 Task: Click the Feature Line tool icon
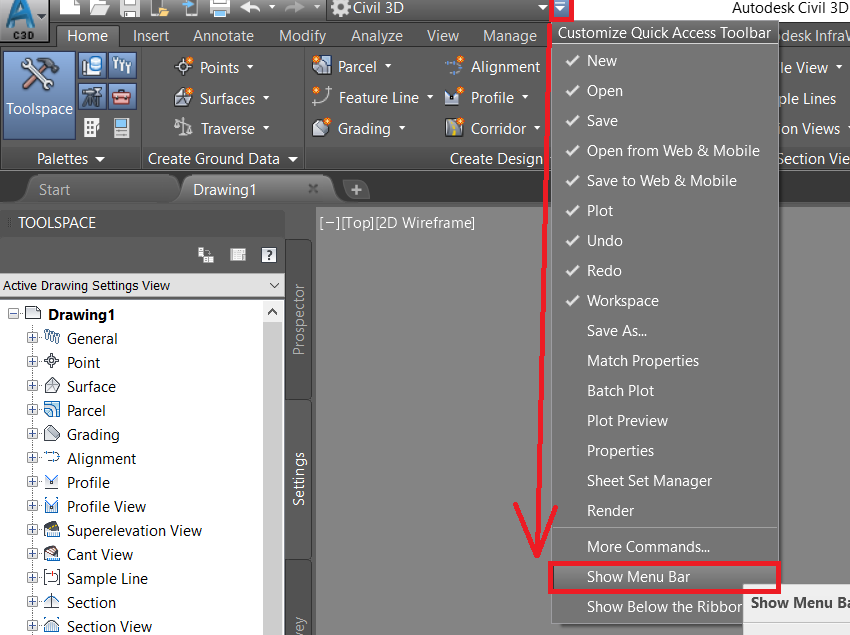[x=321, y=97]
